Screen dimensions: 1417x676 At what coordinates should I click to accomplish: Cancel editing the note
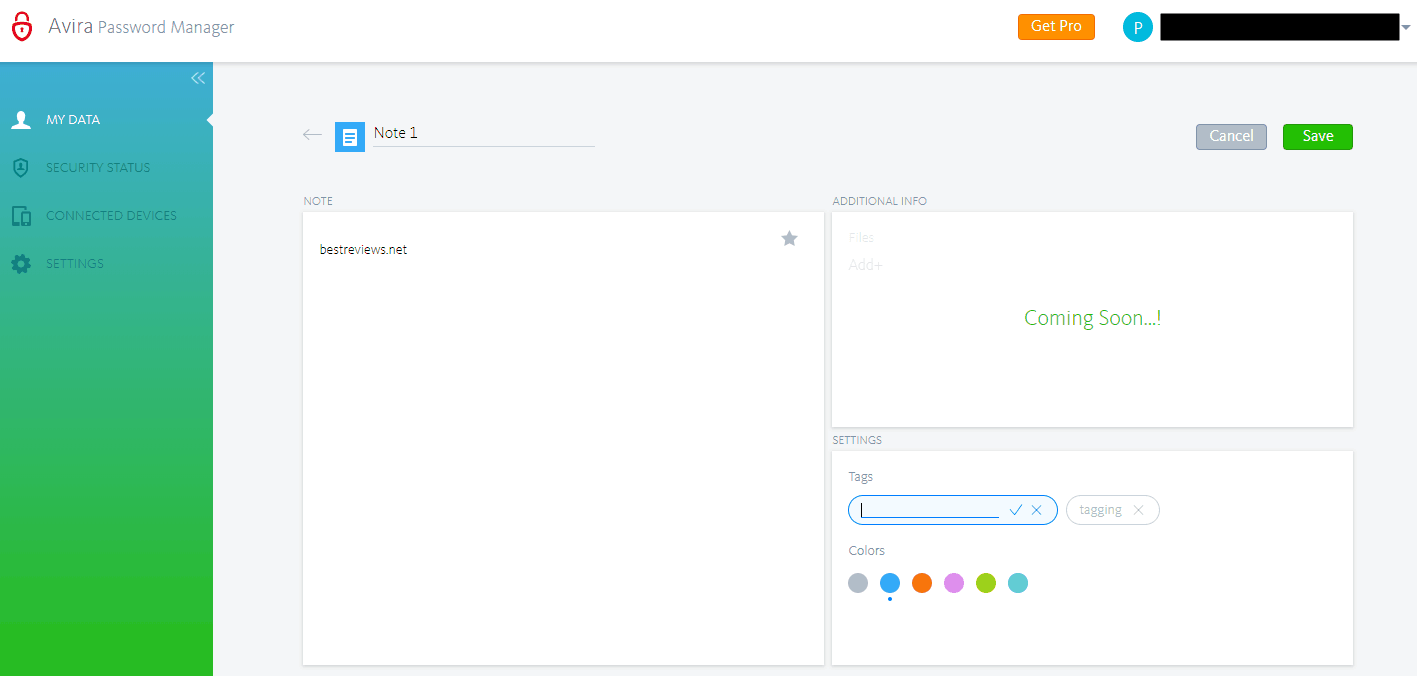pyautogui.click(x=1231, y=136)
